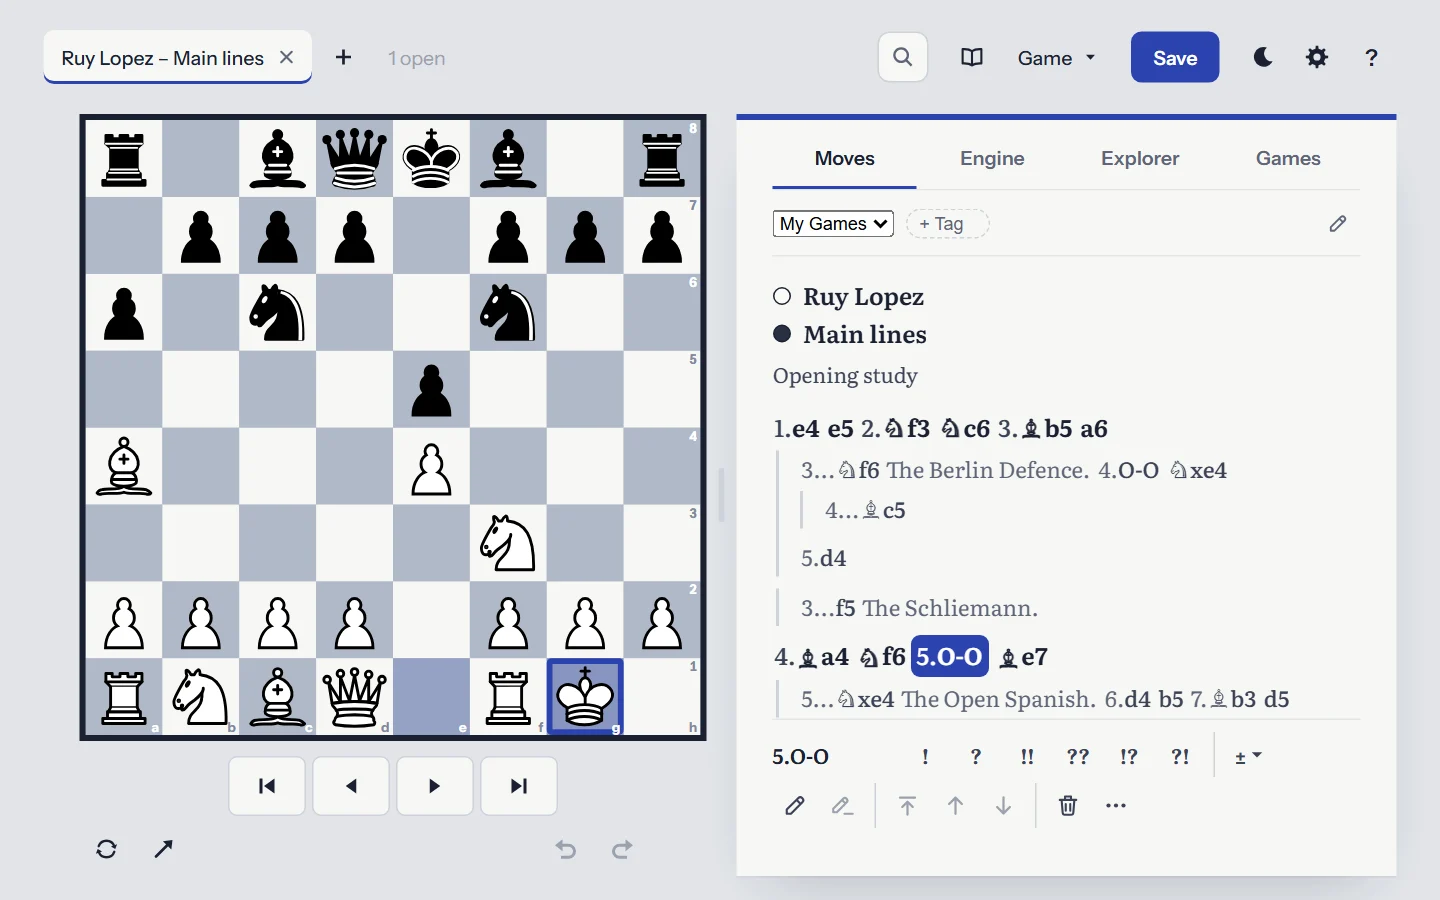1440x900 pixels.
Task: Select the Ruy Lopez chapter radio button
Action: (782, 296)
